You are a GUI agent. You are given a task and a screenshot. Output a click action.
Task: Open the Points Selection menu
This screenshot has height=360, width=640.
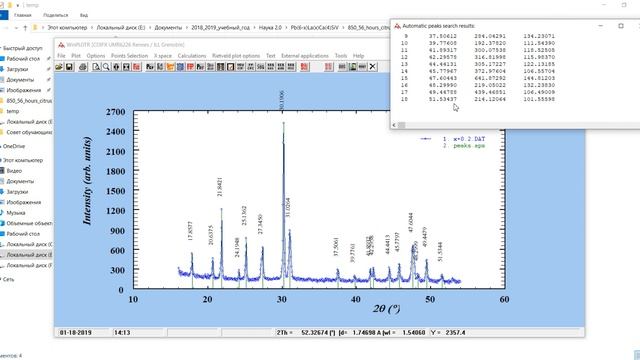click(x=129, y=56)
